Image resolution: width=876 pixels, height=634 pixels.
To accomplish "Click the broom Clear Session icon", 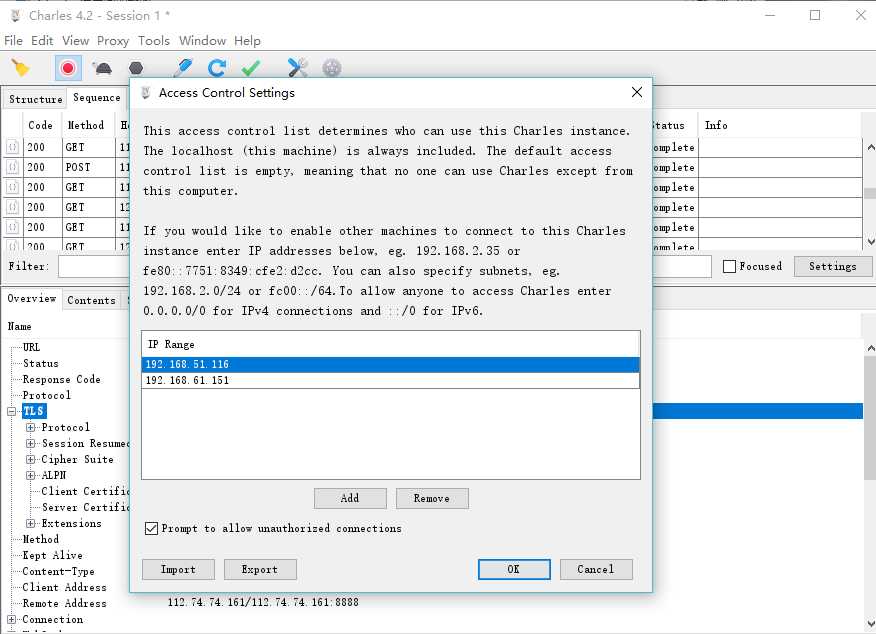I will point(21,68).
